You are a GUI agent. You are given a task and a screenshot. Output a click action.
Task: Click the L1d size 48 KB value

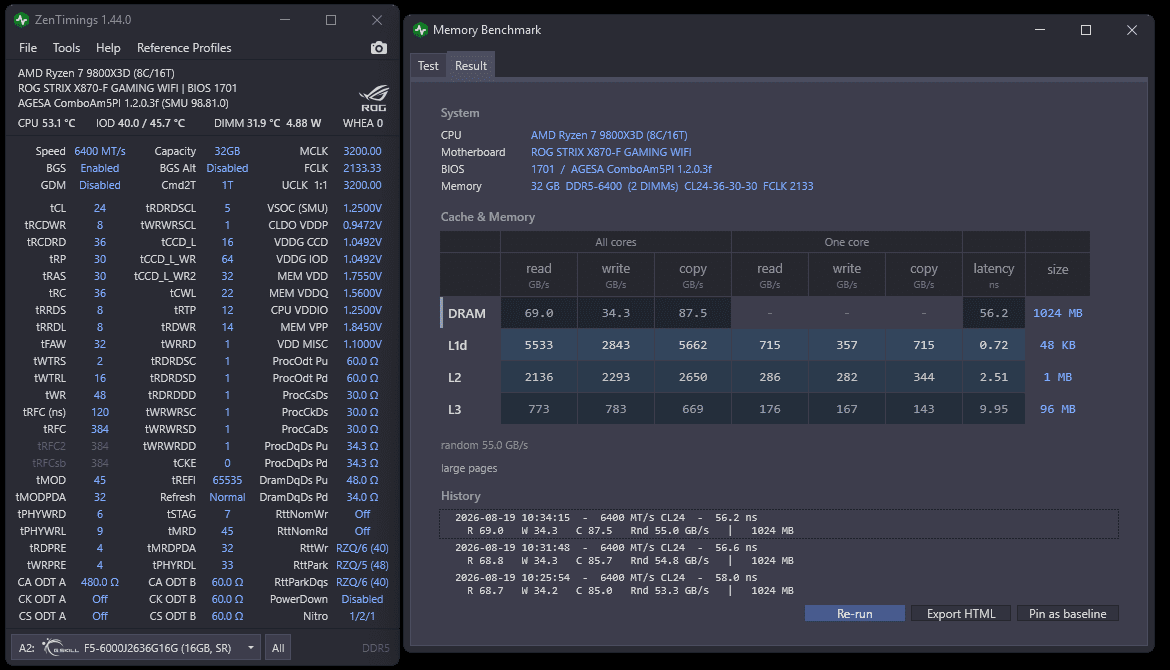pos(1057,345)
